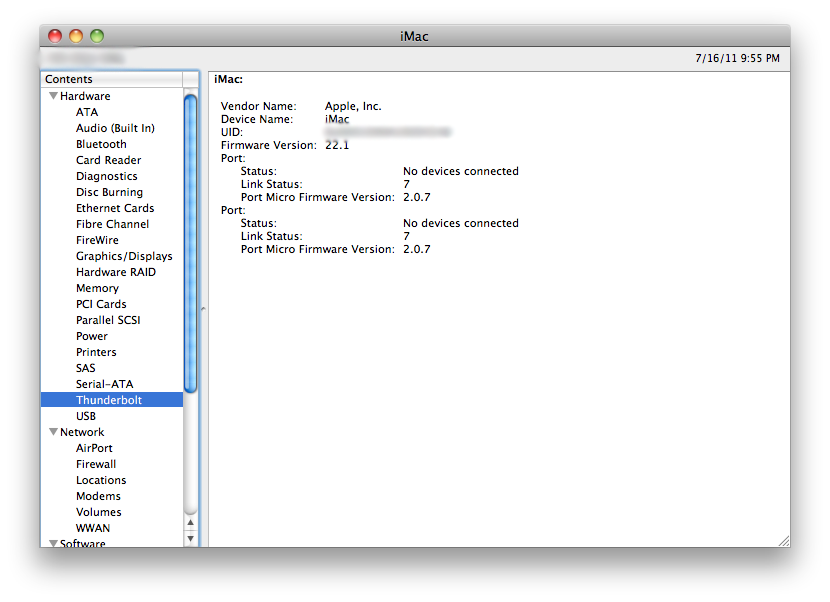
Task: Open PCI Cards item
Action: pyautogui.click(x=101, y=304)
